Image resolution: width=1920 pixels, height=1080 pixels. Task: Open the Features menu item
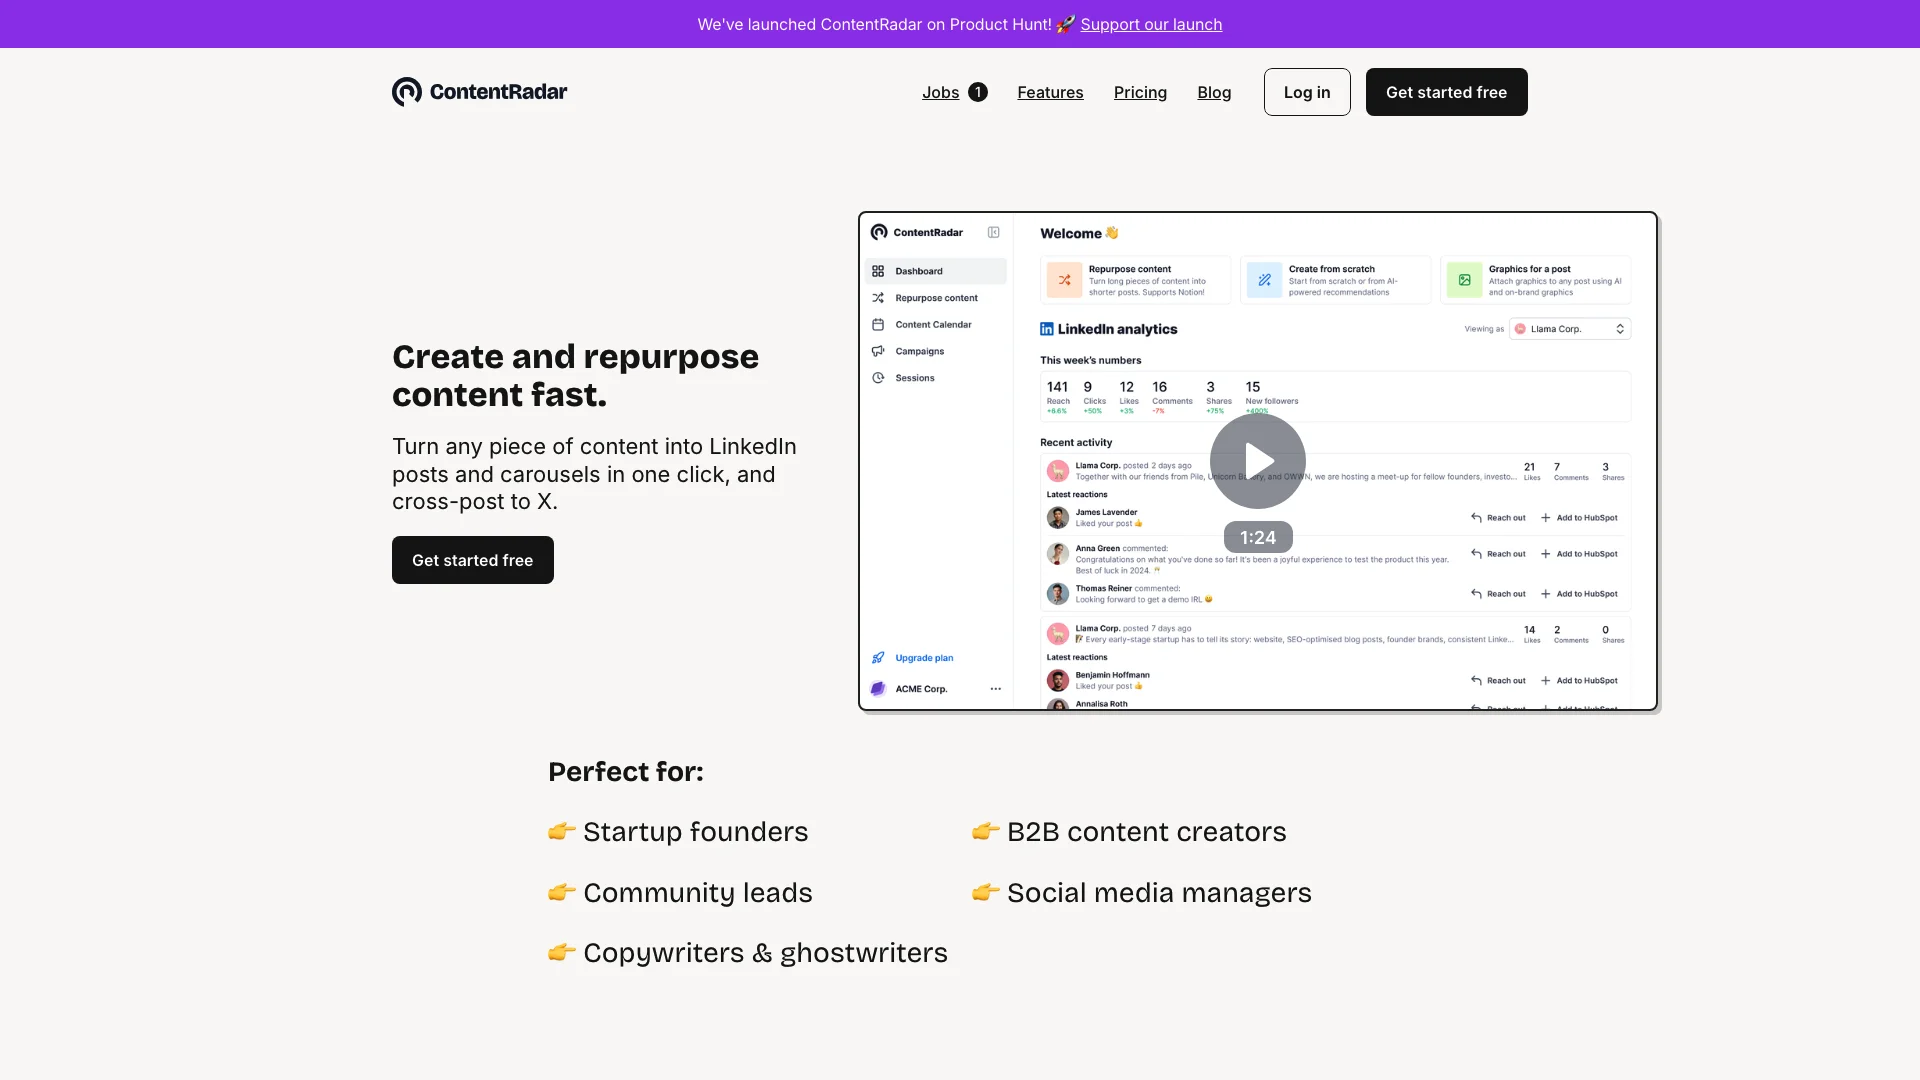tap(1050, 91)
